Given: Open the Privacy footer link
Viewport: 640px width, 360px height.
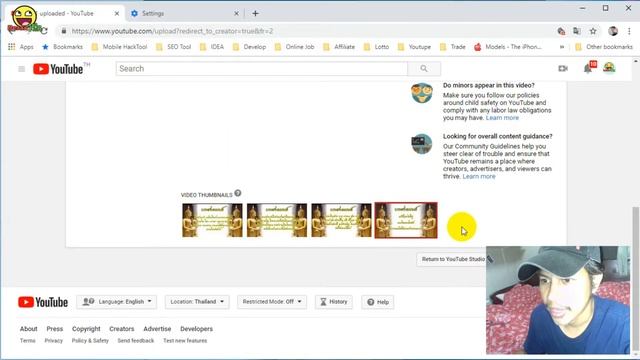Looking at the screenshot, I should coord(53,340).
